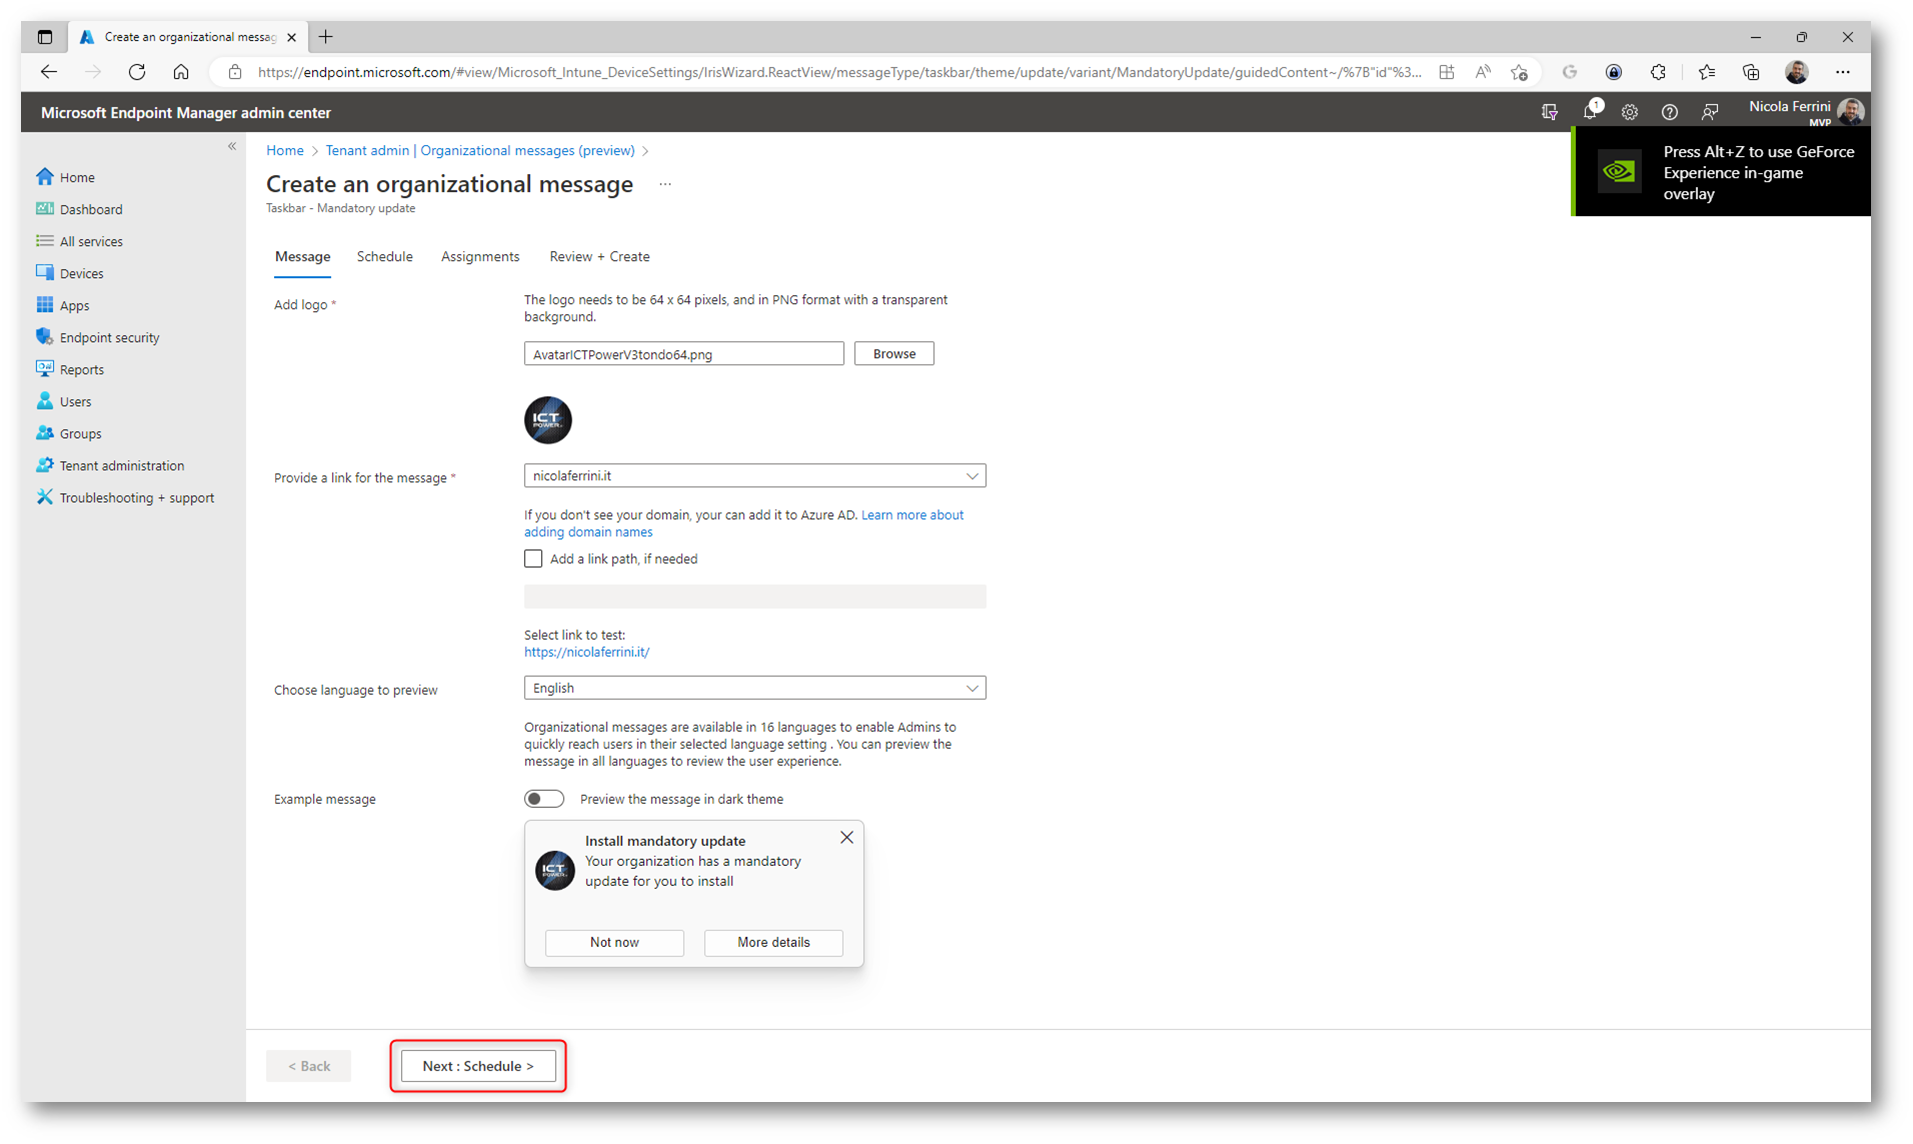
Task: Open Endpoint security section
Action: coord(98,337)
